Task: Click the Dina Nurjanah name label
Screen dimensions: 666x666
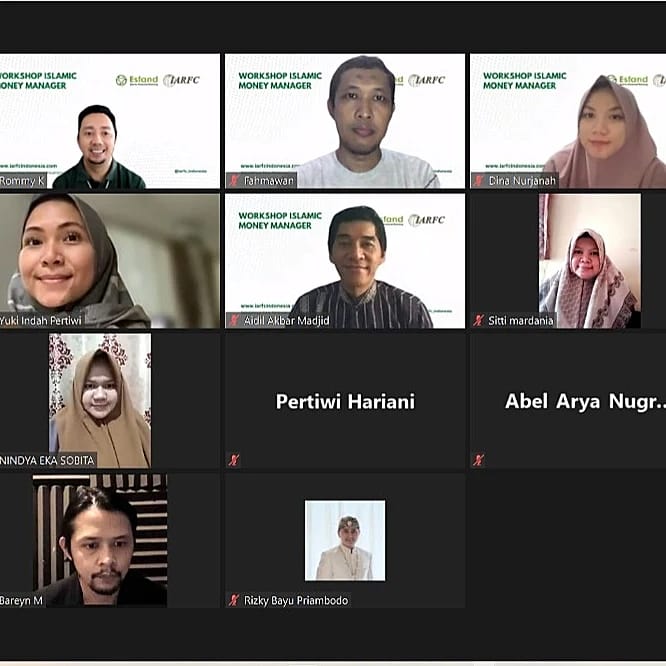Action: tap(522, 181)
